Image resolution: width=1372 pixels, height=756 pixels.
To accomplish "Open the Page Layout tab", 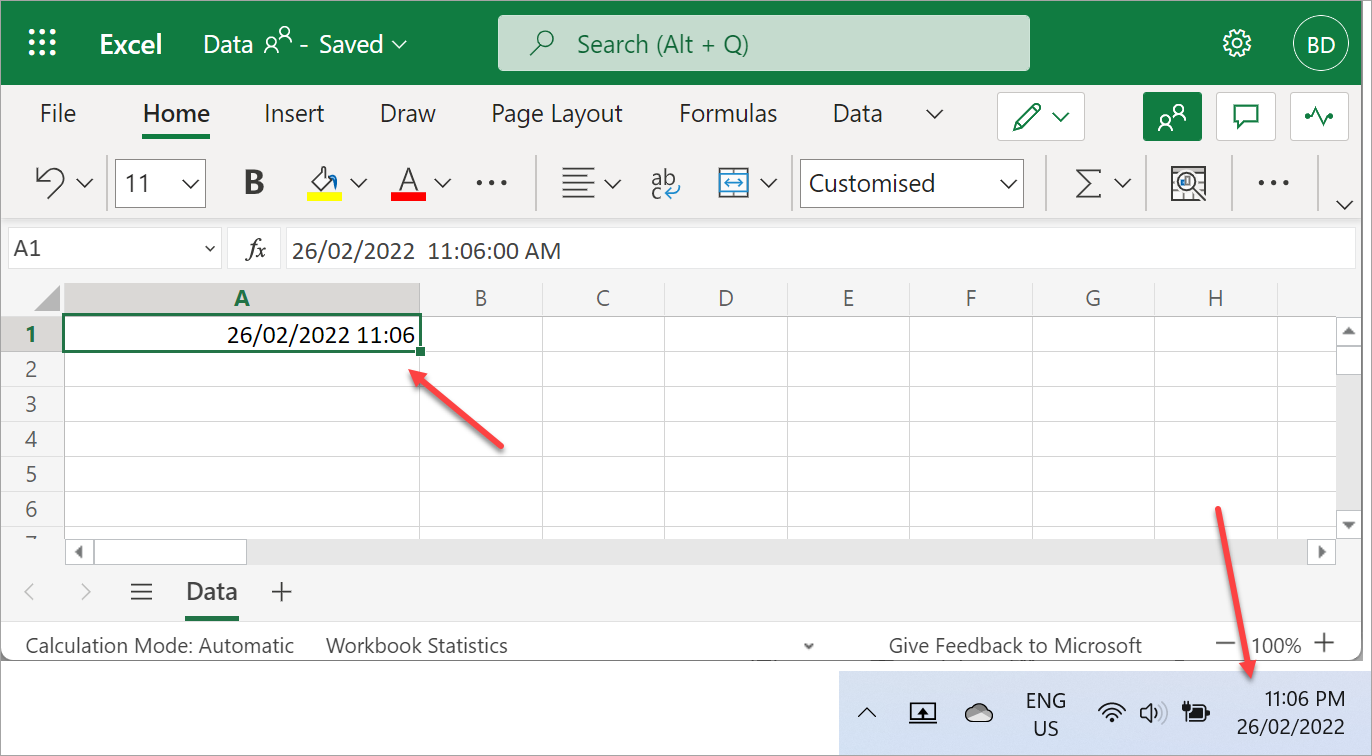I will [x=557, y=114].
